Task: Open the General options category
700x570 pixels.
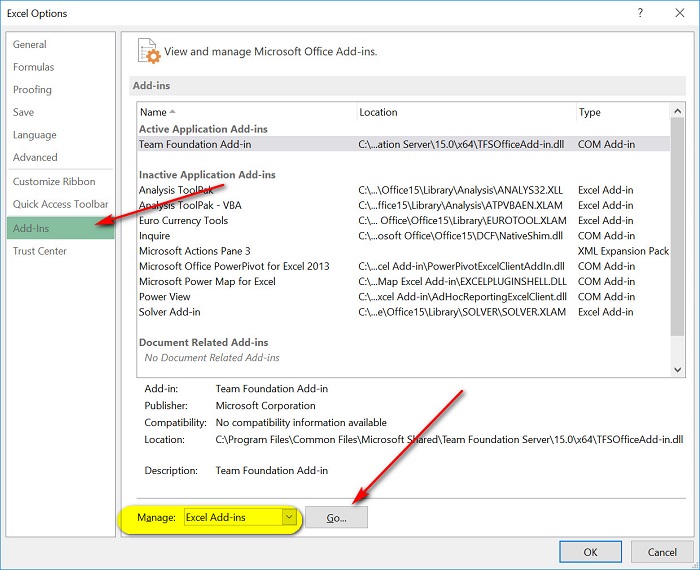Action: point(30,44)
